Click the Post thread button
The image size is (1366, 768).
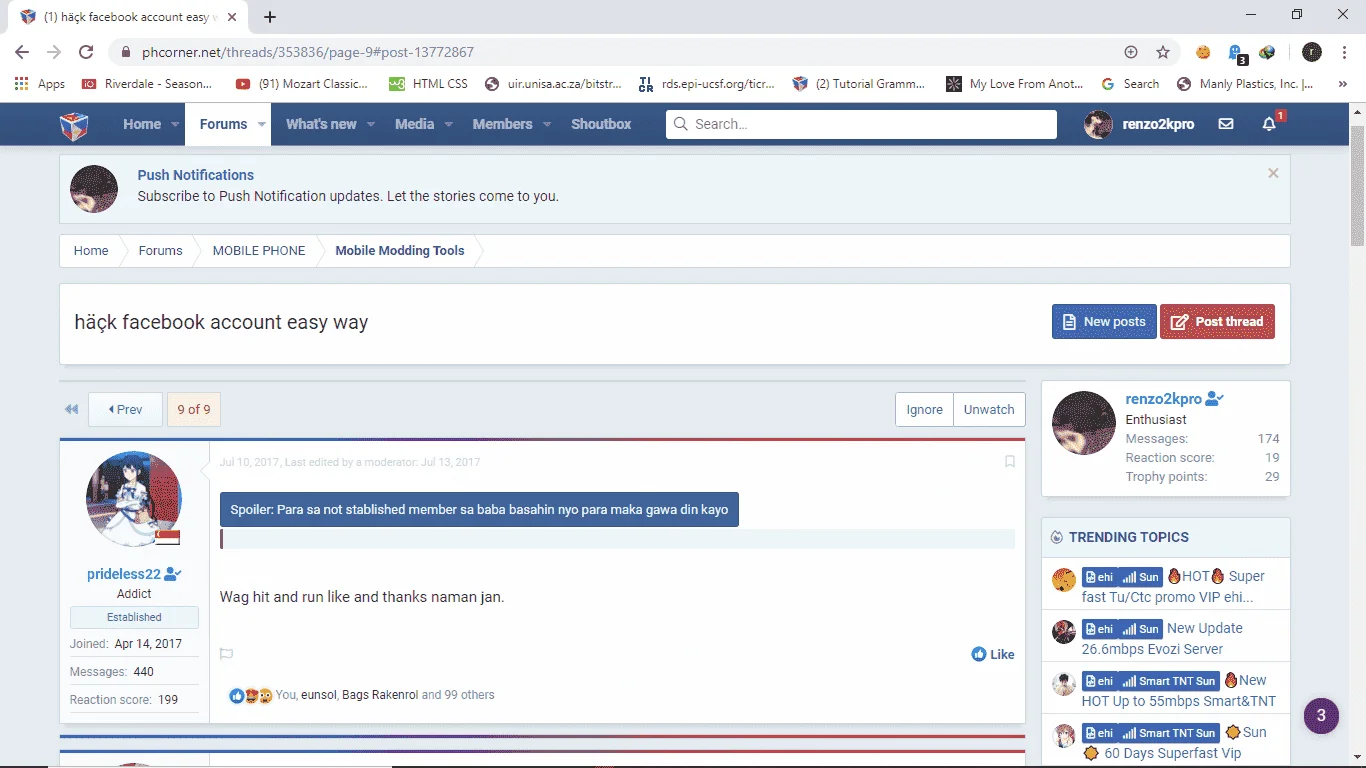1217,322
